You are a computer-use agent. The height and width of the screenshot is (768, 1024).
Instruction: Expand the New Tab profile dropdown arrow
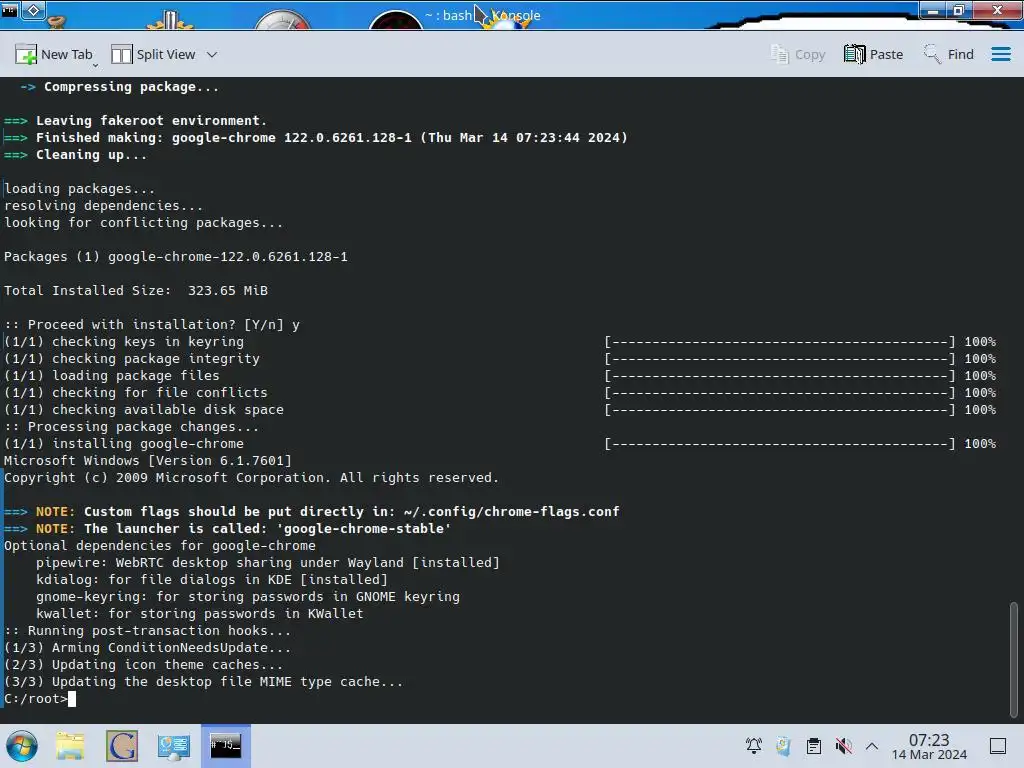click(95, 65)
